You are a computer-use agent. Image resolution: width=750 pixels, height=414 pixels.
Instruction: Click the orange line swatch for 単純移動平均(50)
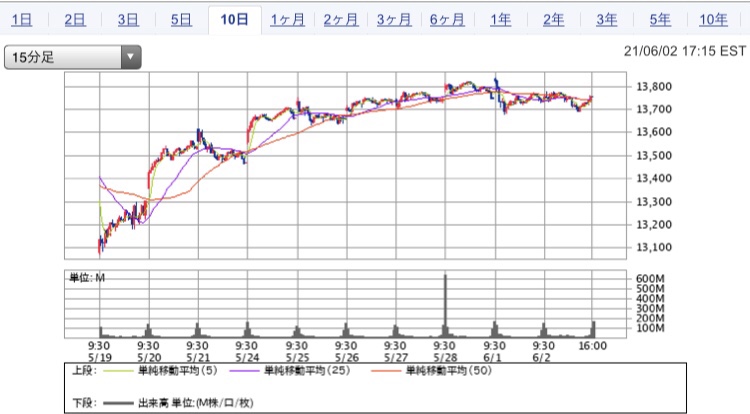point(386,371)
